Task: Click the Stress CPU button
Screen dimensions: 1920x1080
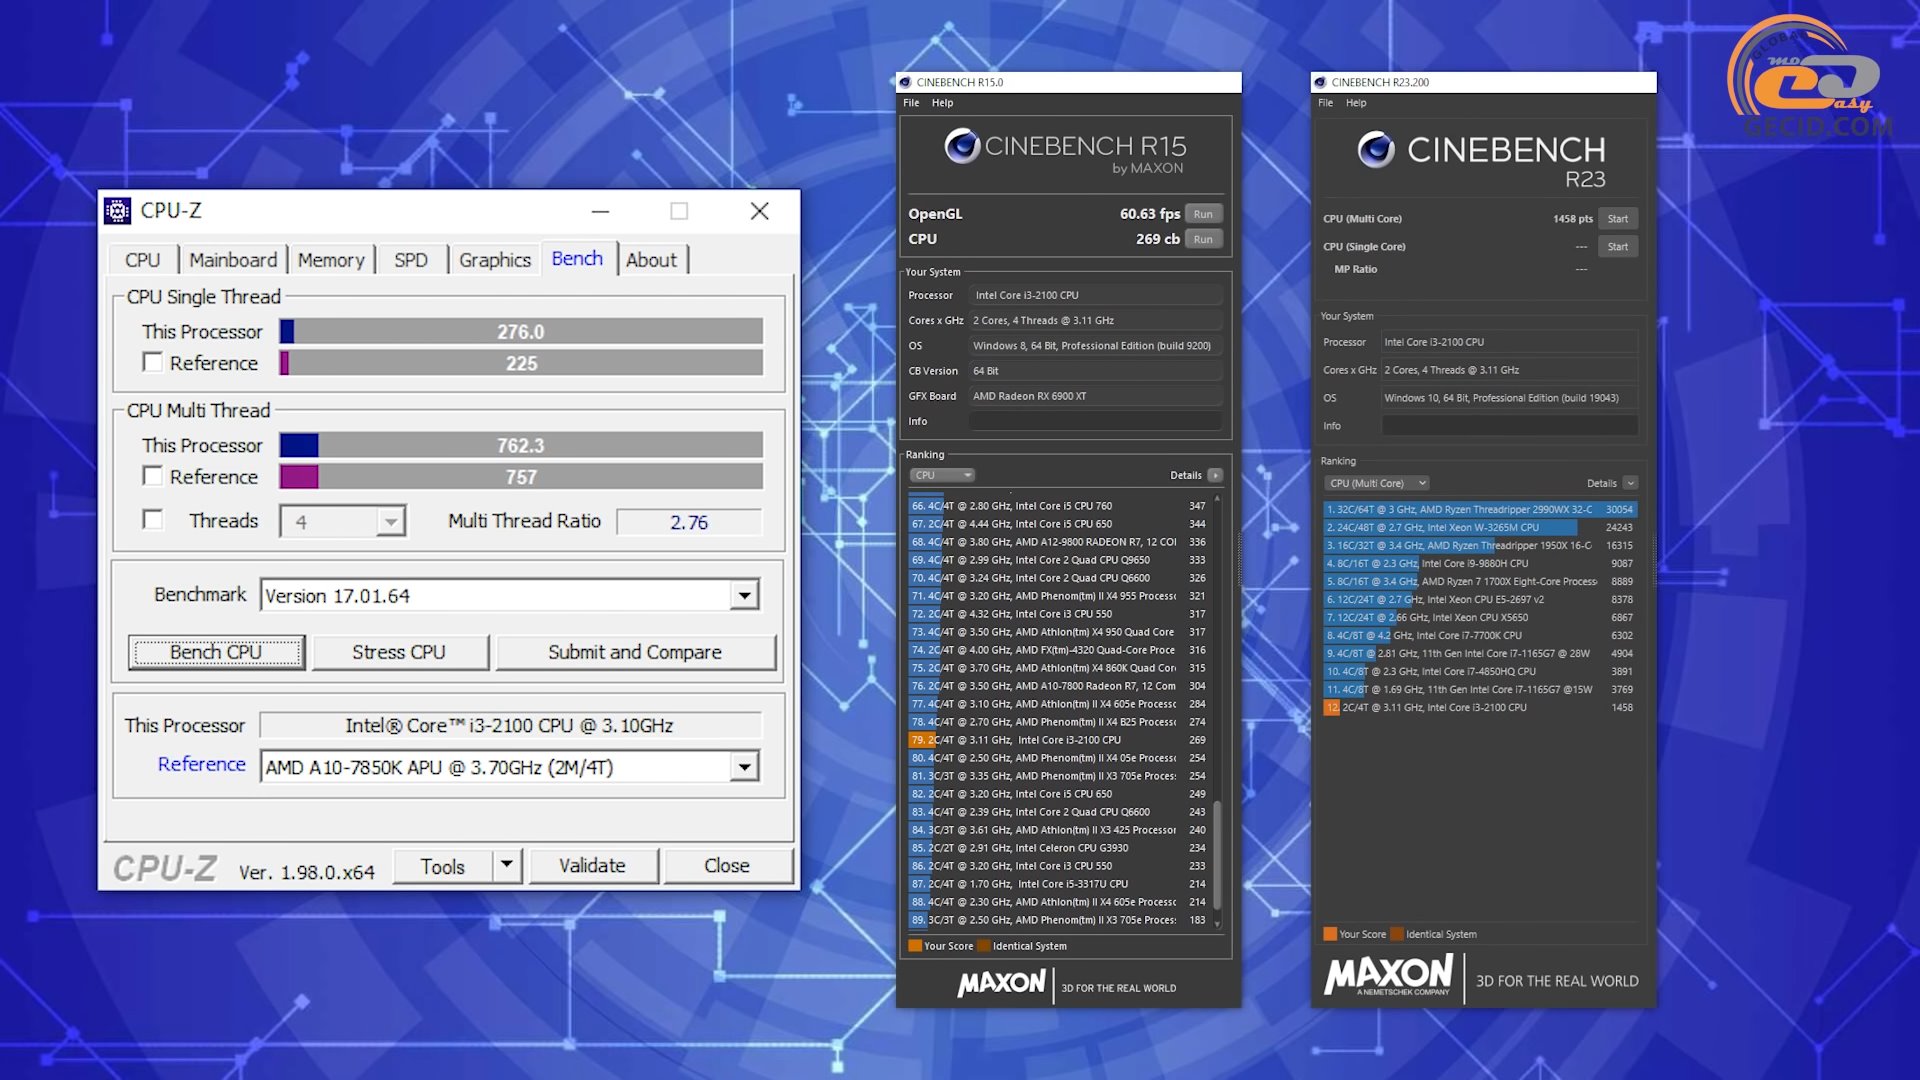Action: [x=399, y=652]
